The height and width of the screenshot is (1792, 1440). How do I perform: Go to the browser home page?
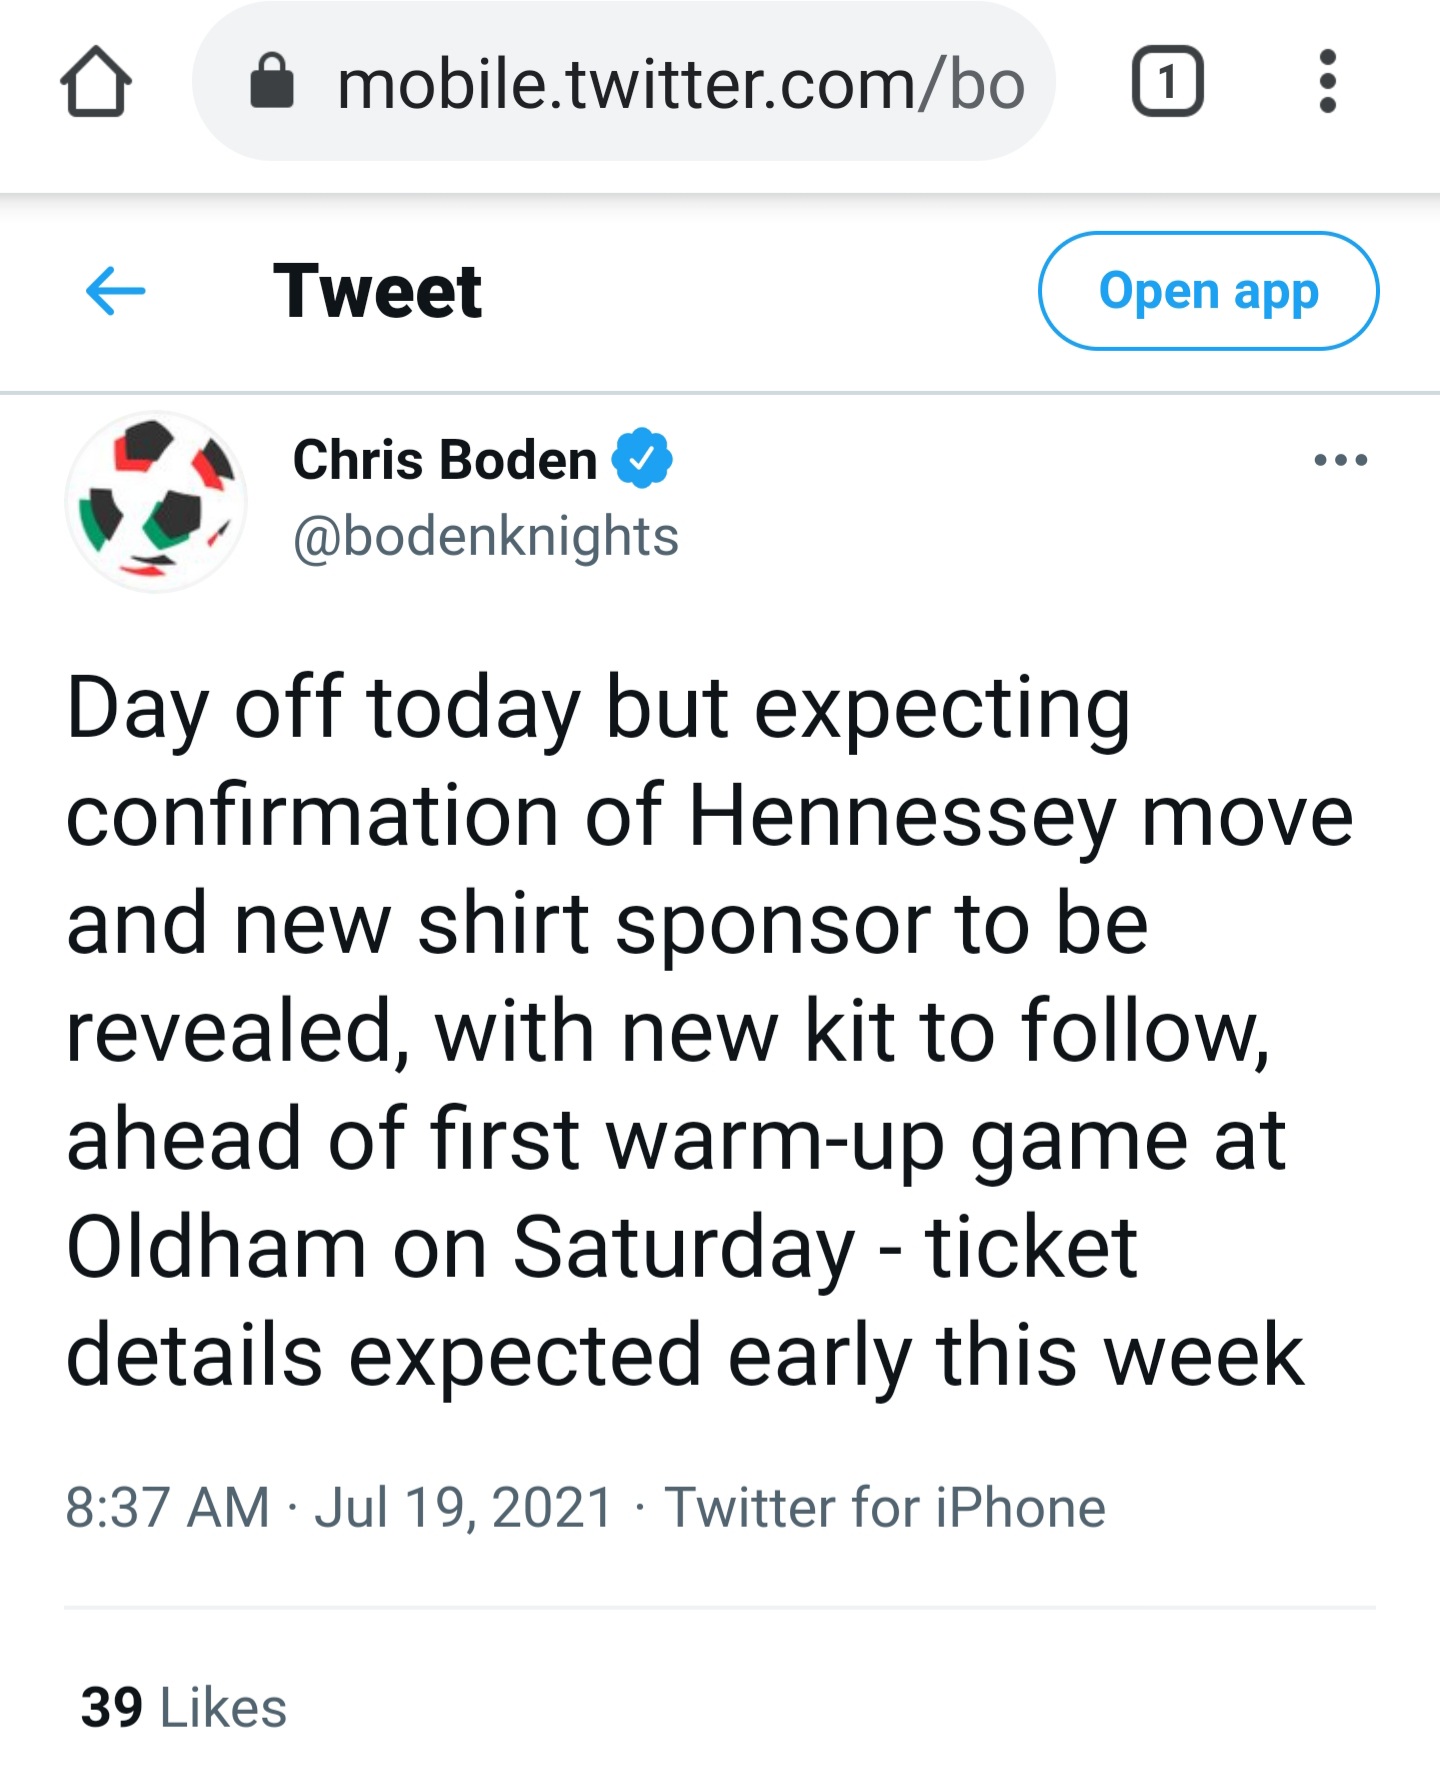coord(96,82)
